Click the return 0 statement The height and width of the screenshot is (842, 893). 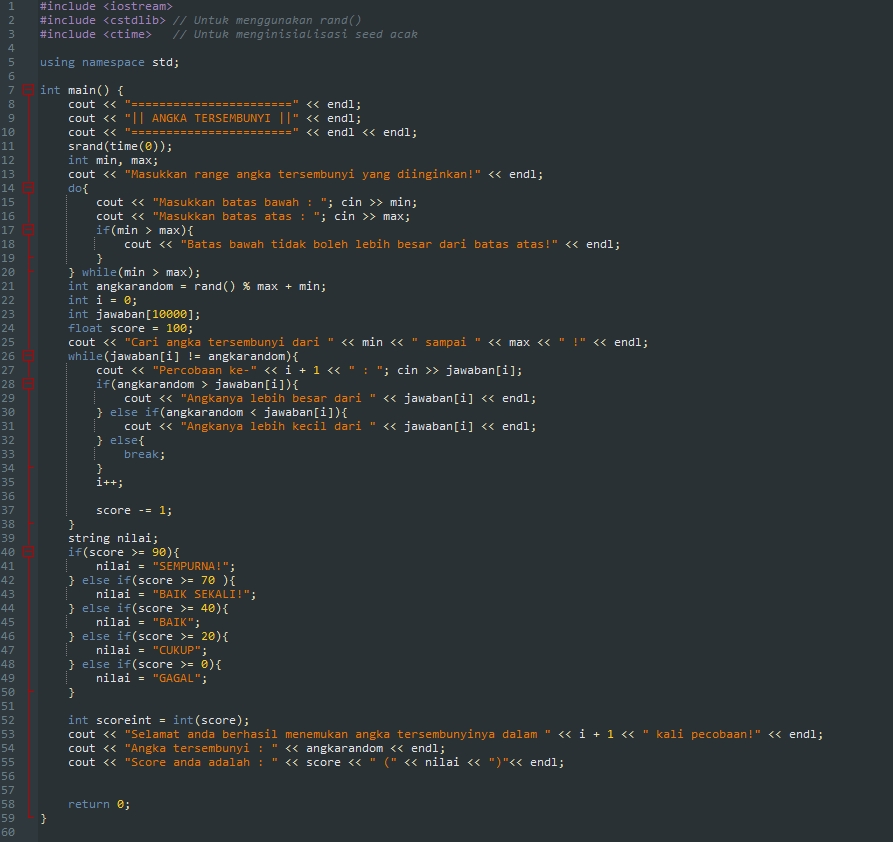point(96,803)
